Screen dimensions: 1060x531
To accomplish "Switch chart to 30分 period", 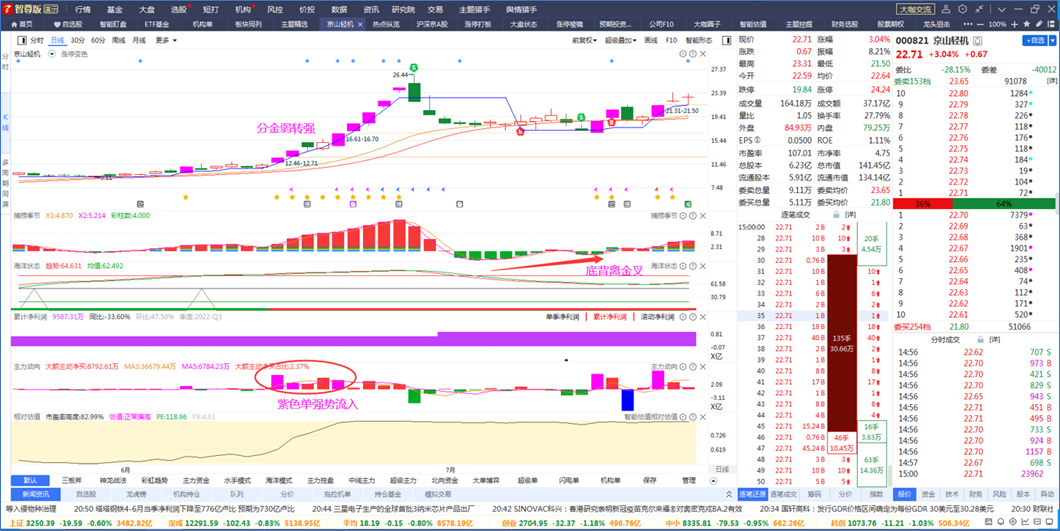I will click(x=78, y=41).
